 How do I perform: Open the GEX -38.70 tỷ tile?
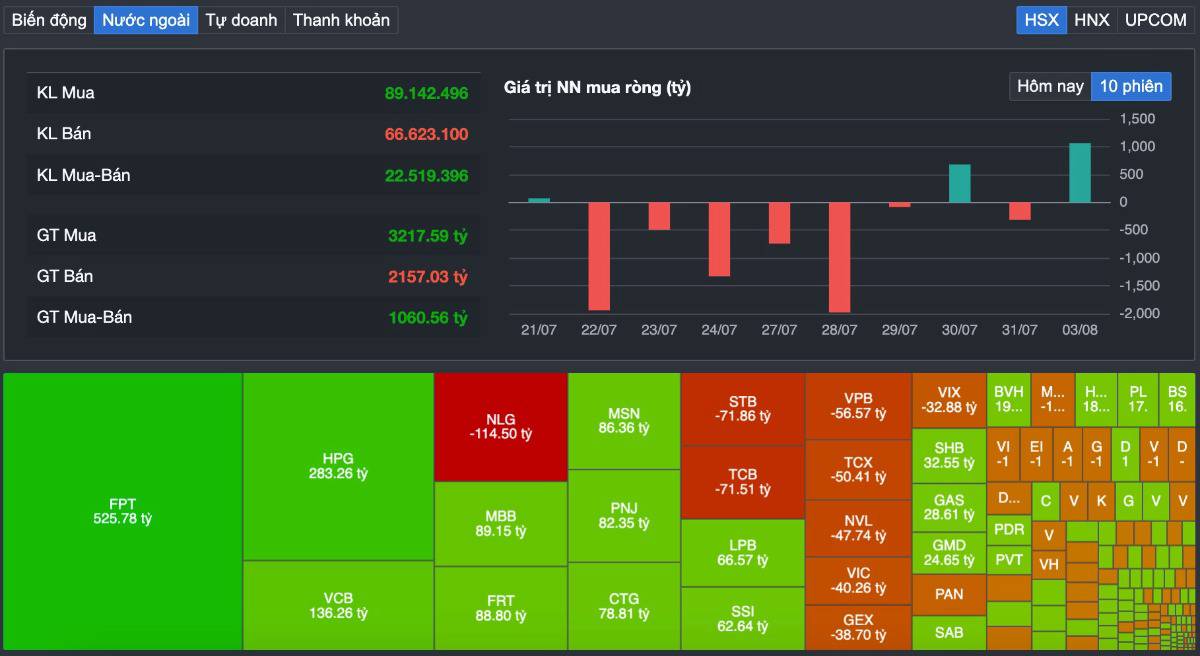(858, 627)
